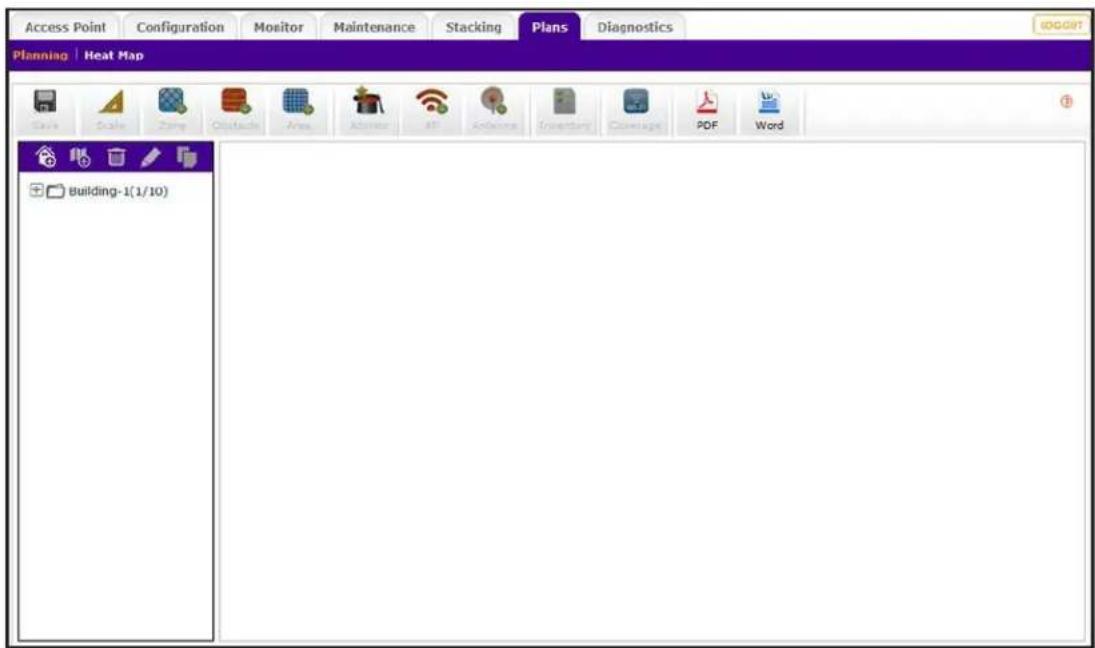Open the Diagnostics tab
The image size is (1095, 648).
click(x=635, y=27)
